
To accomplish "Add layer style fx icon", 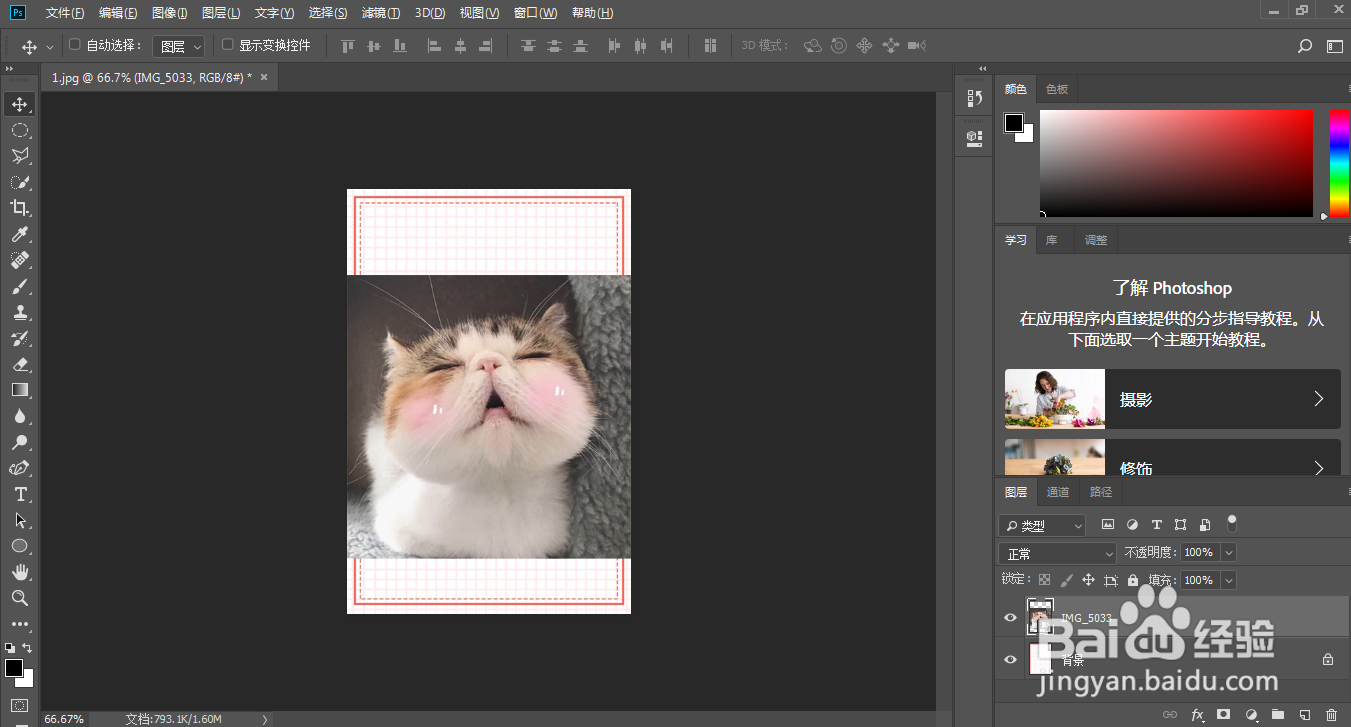I will pyautogui.click(x=1197, y=715).
